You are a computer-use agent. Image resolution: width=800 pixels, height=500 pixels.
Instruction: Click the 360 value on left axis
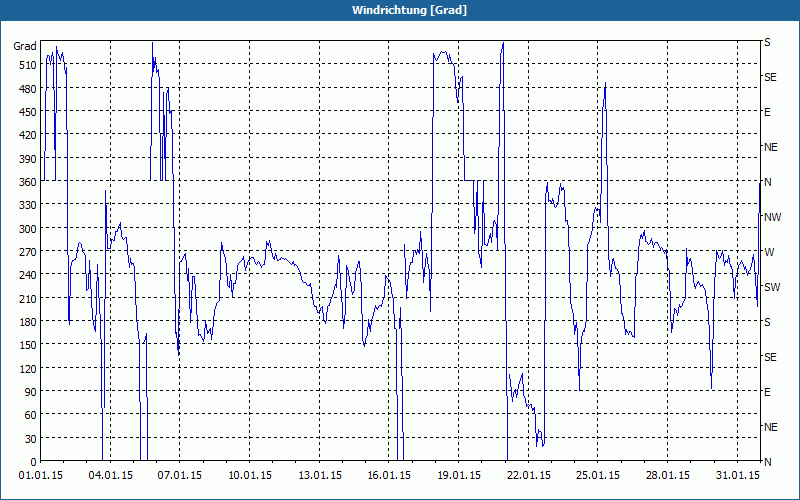28,182
